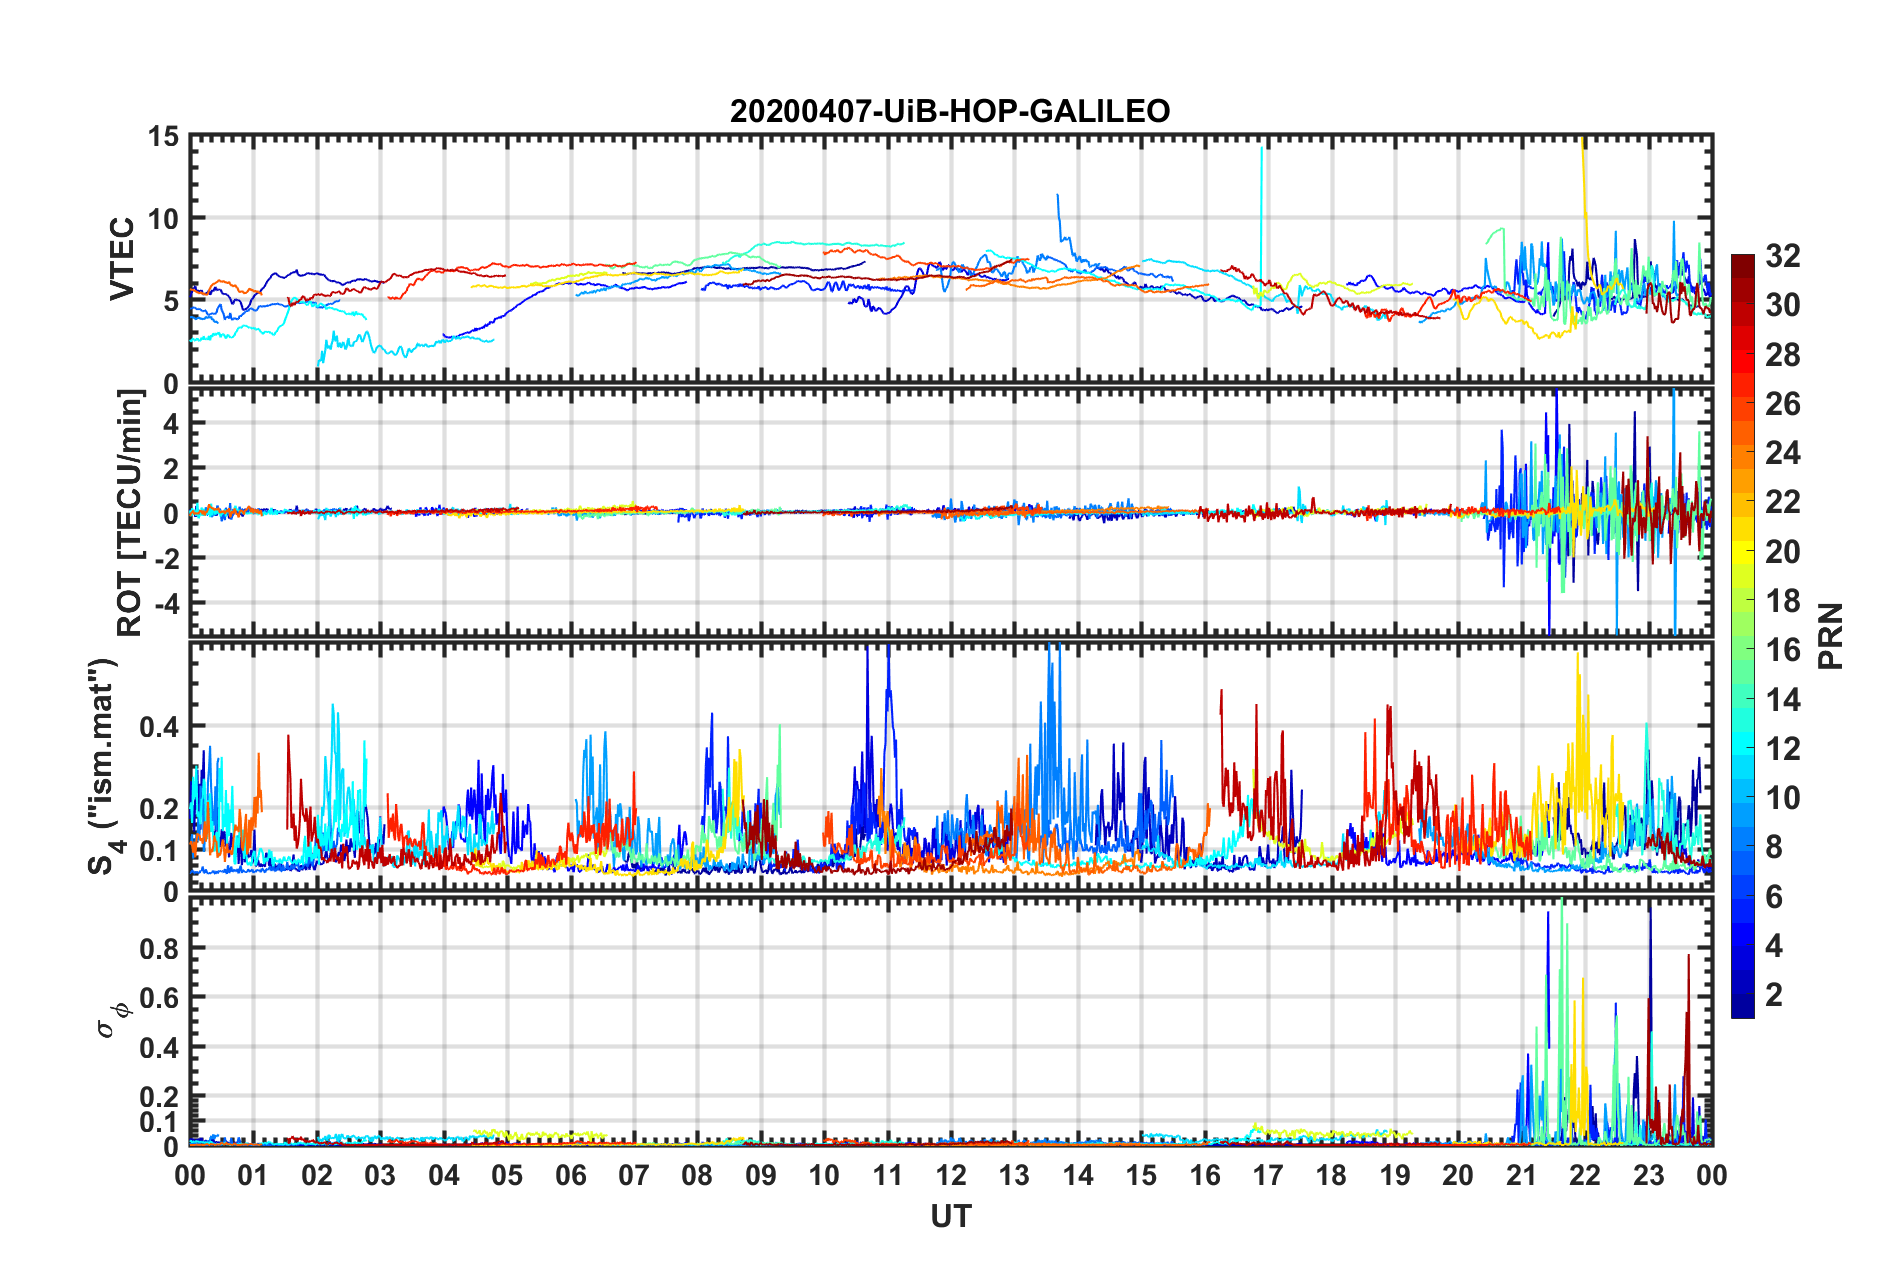The width and height of the screenshot is (1902, 1272).
Task: Select the VTEC y-axis label
Action: 122,258
